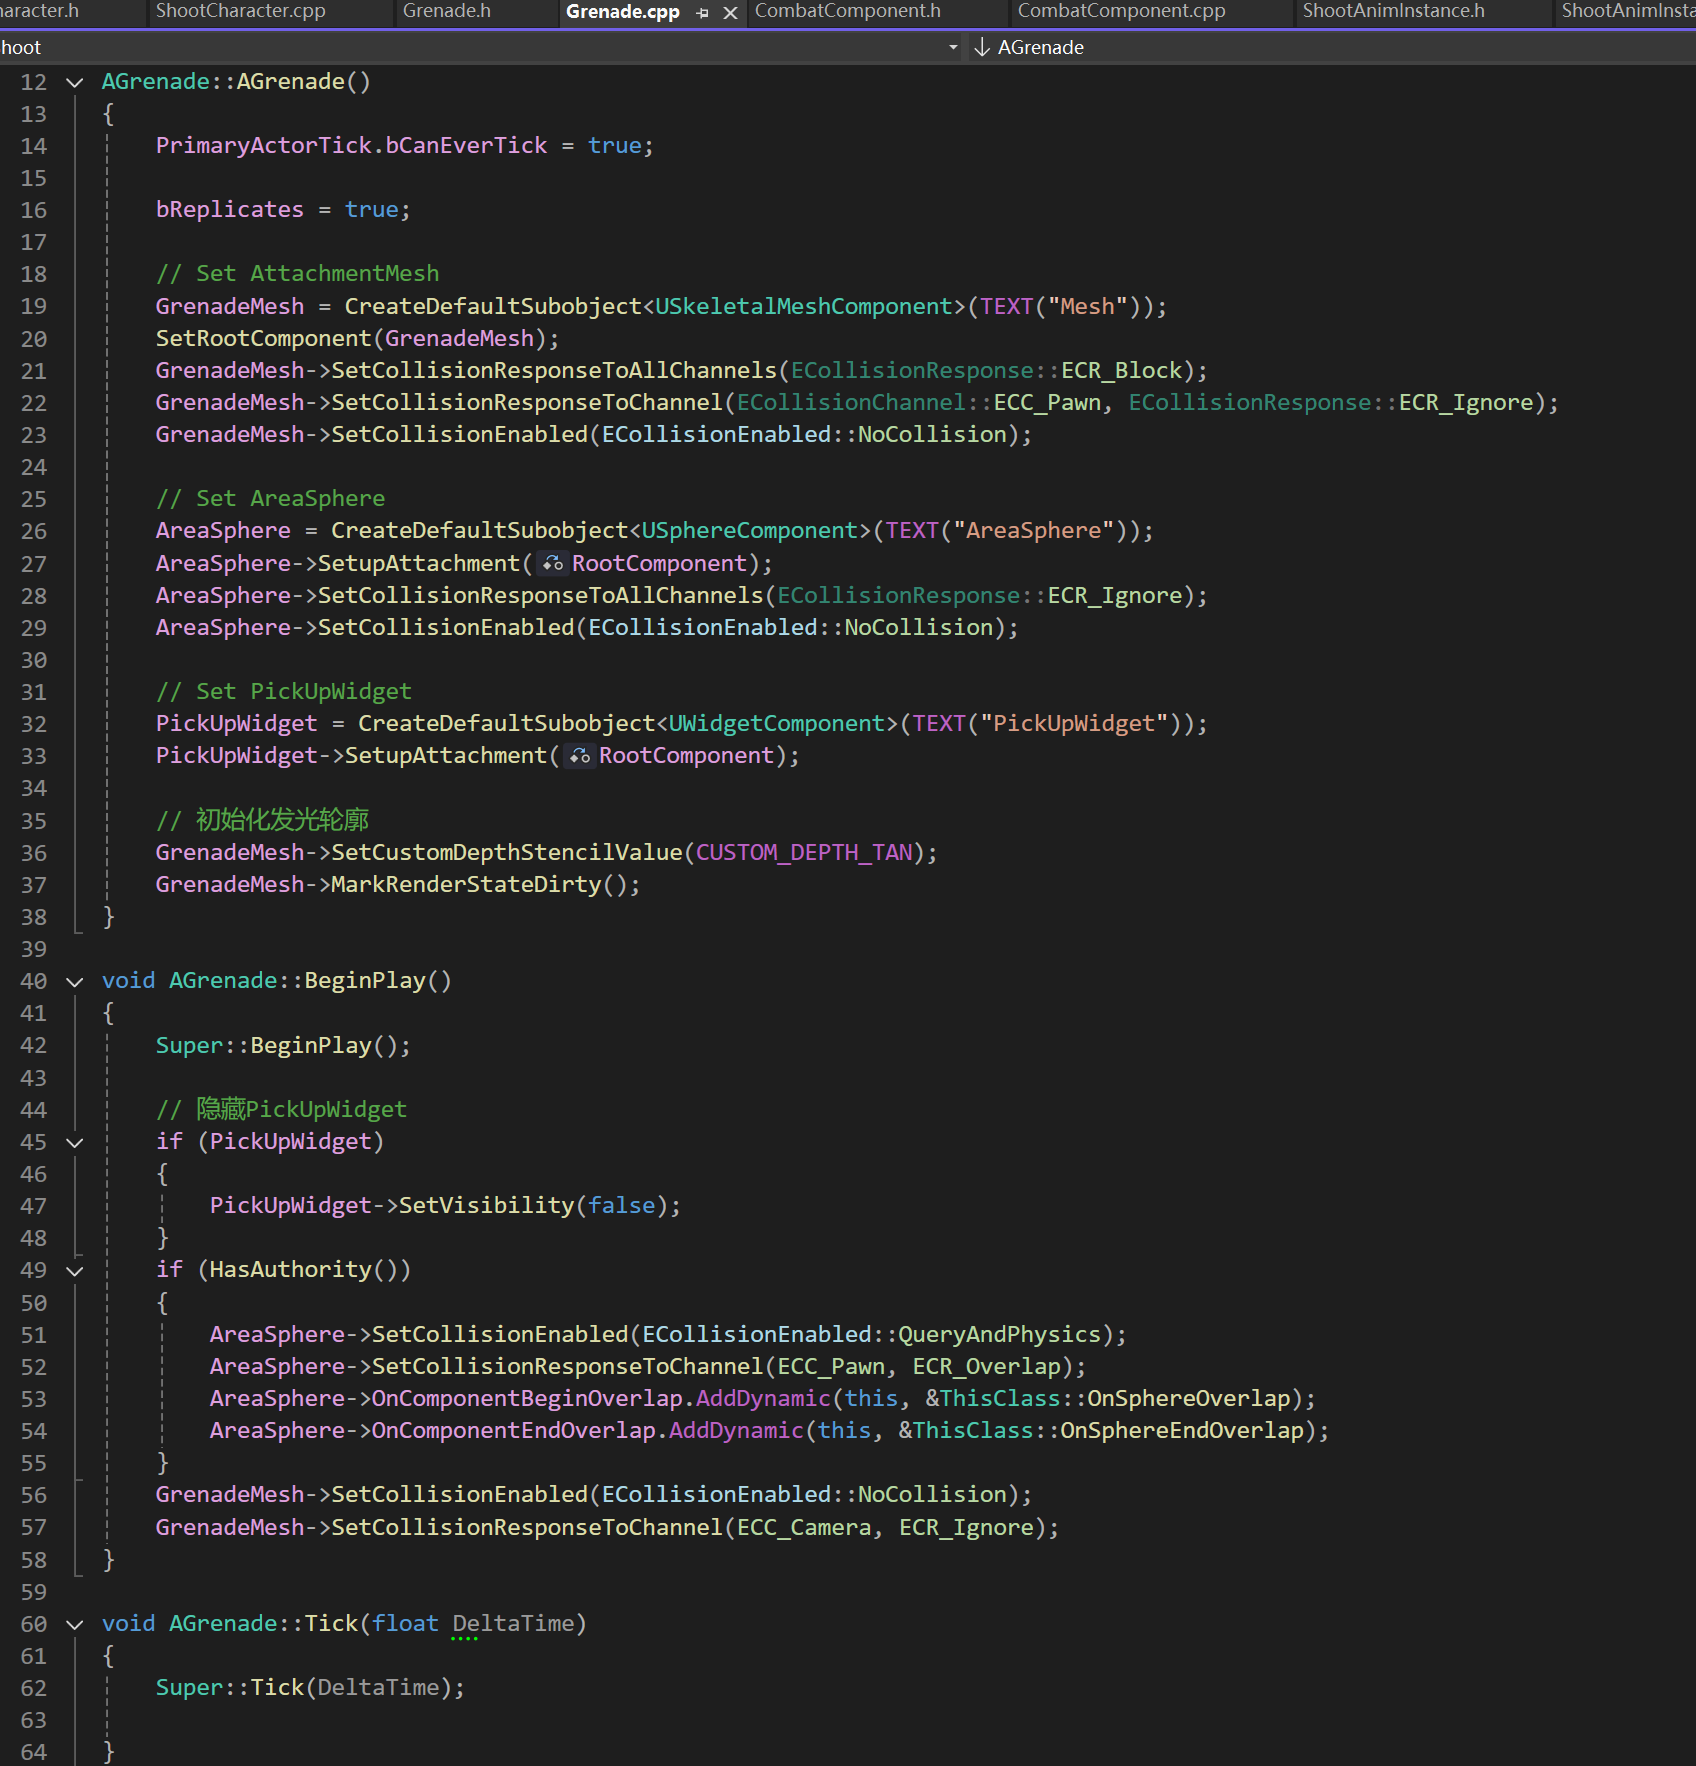This screenshot has height=1766, width=1696.
Task: Click Super::BeginPlay on line 42
Action: pos(263,1045)
